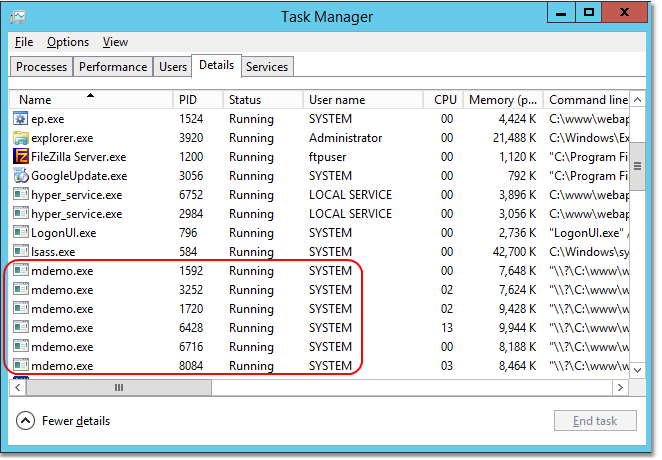
Task: Sort by the CPU column header
Action: pyautogui.click(x=445, y=100)
